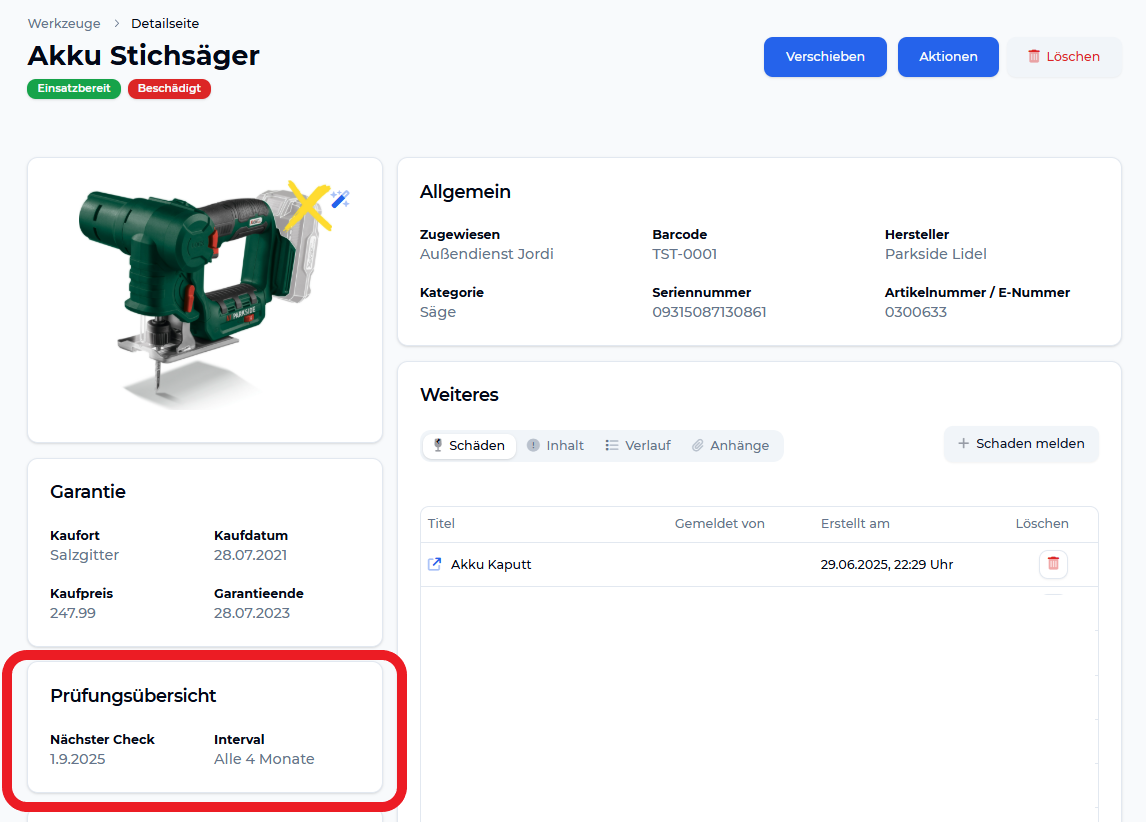
Task: Click the Löschen tool button
Action: [x=1064, y=57]
